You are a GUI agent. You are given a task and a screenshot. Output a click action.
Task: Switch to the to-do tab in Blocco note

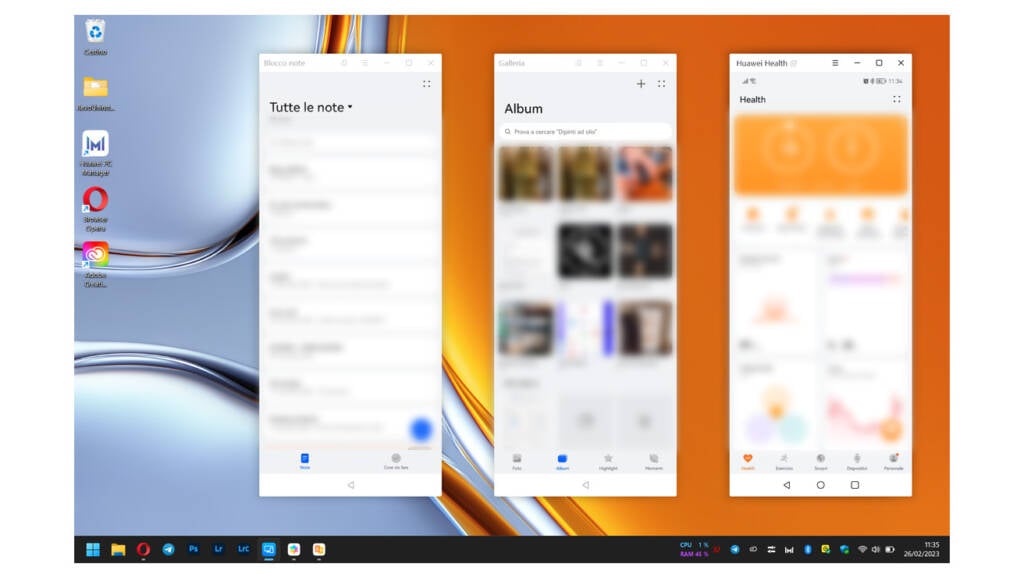[x=396, y=461]
